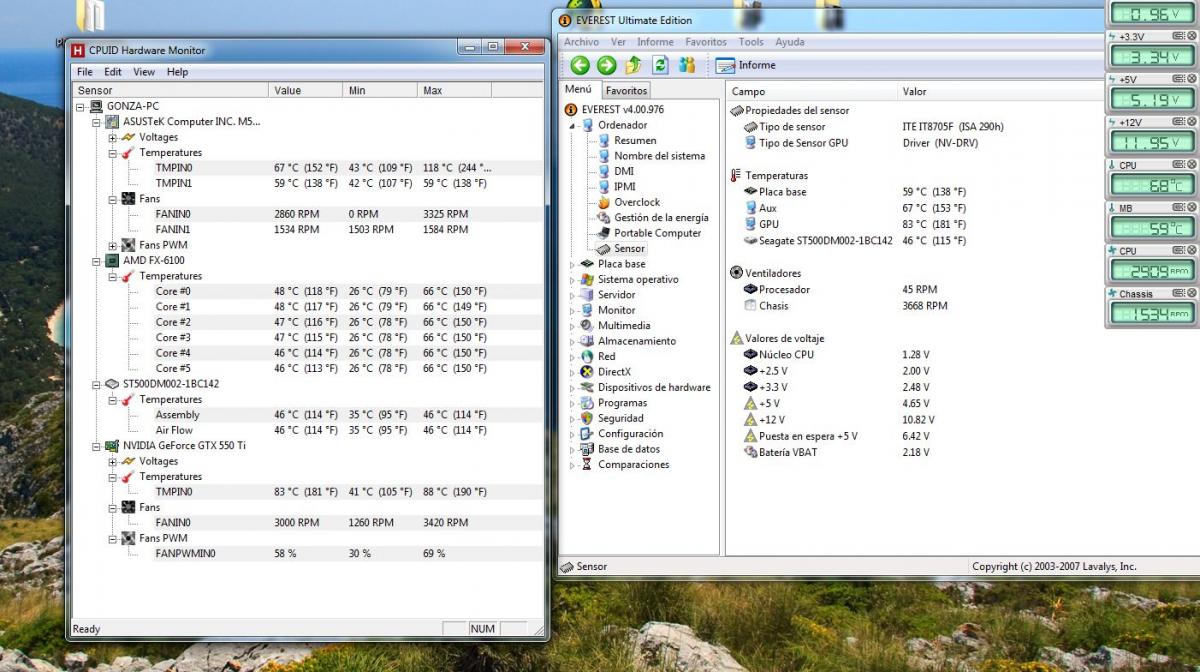Collapse the NVIDIA GeForce GTX 550 Ti node
Screen dimensions: 1200x672
click(97, 446)
